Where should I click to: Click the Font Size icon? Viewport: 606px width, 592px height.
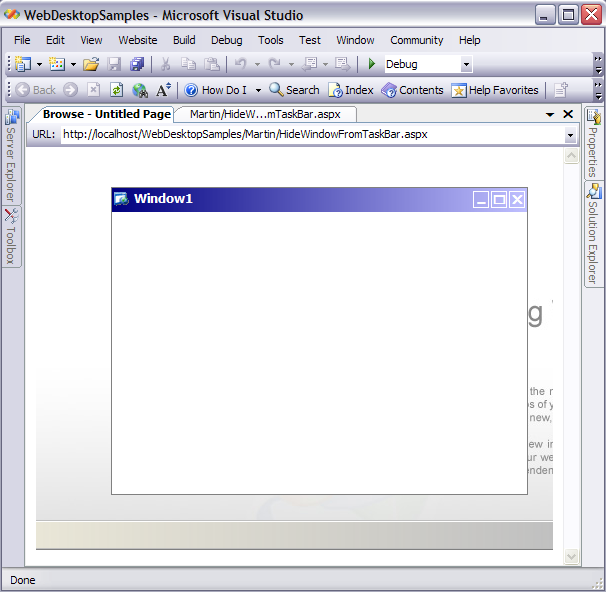pos(164,90)
